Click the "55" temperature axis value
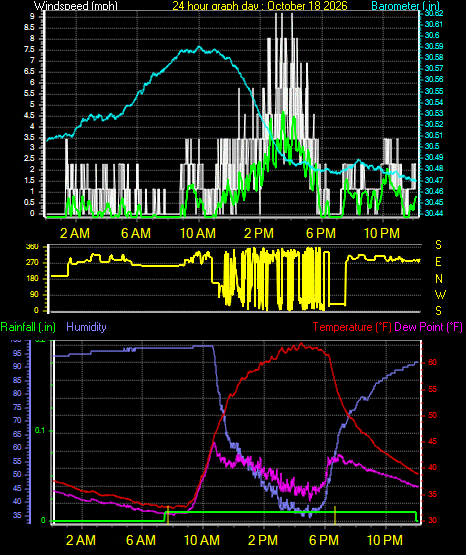466x555 pixels. tap(432, 389)
